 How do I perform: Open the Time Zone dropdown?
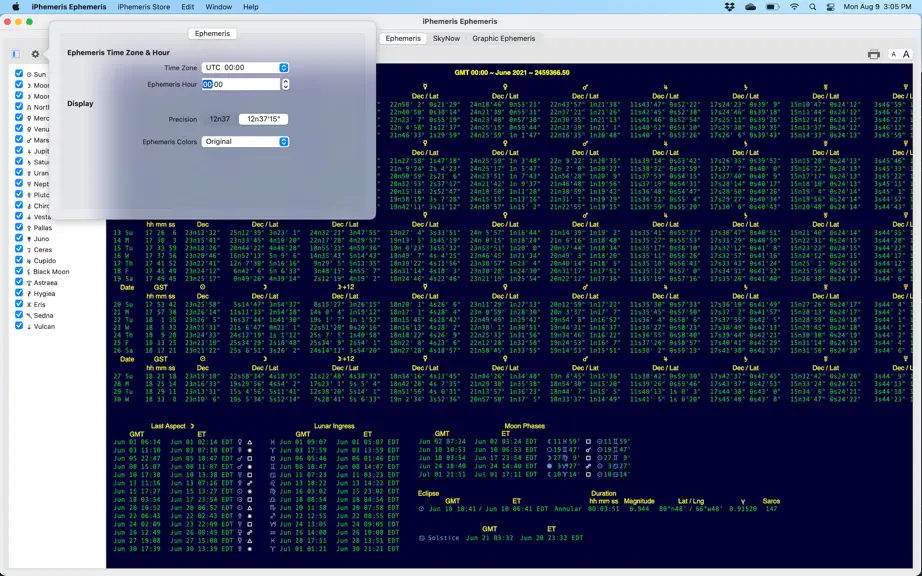point(245,68)
